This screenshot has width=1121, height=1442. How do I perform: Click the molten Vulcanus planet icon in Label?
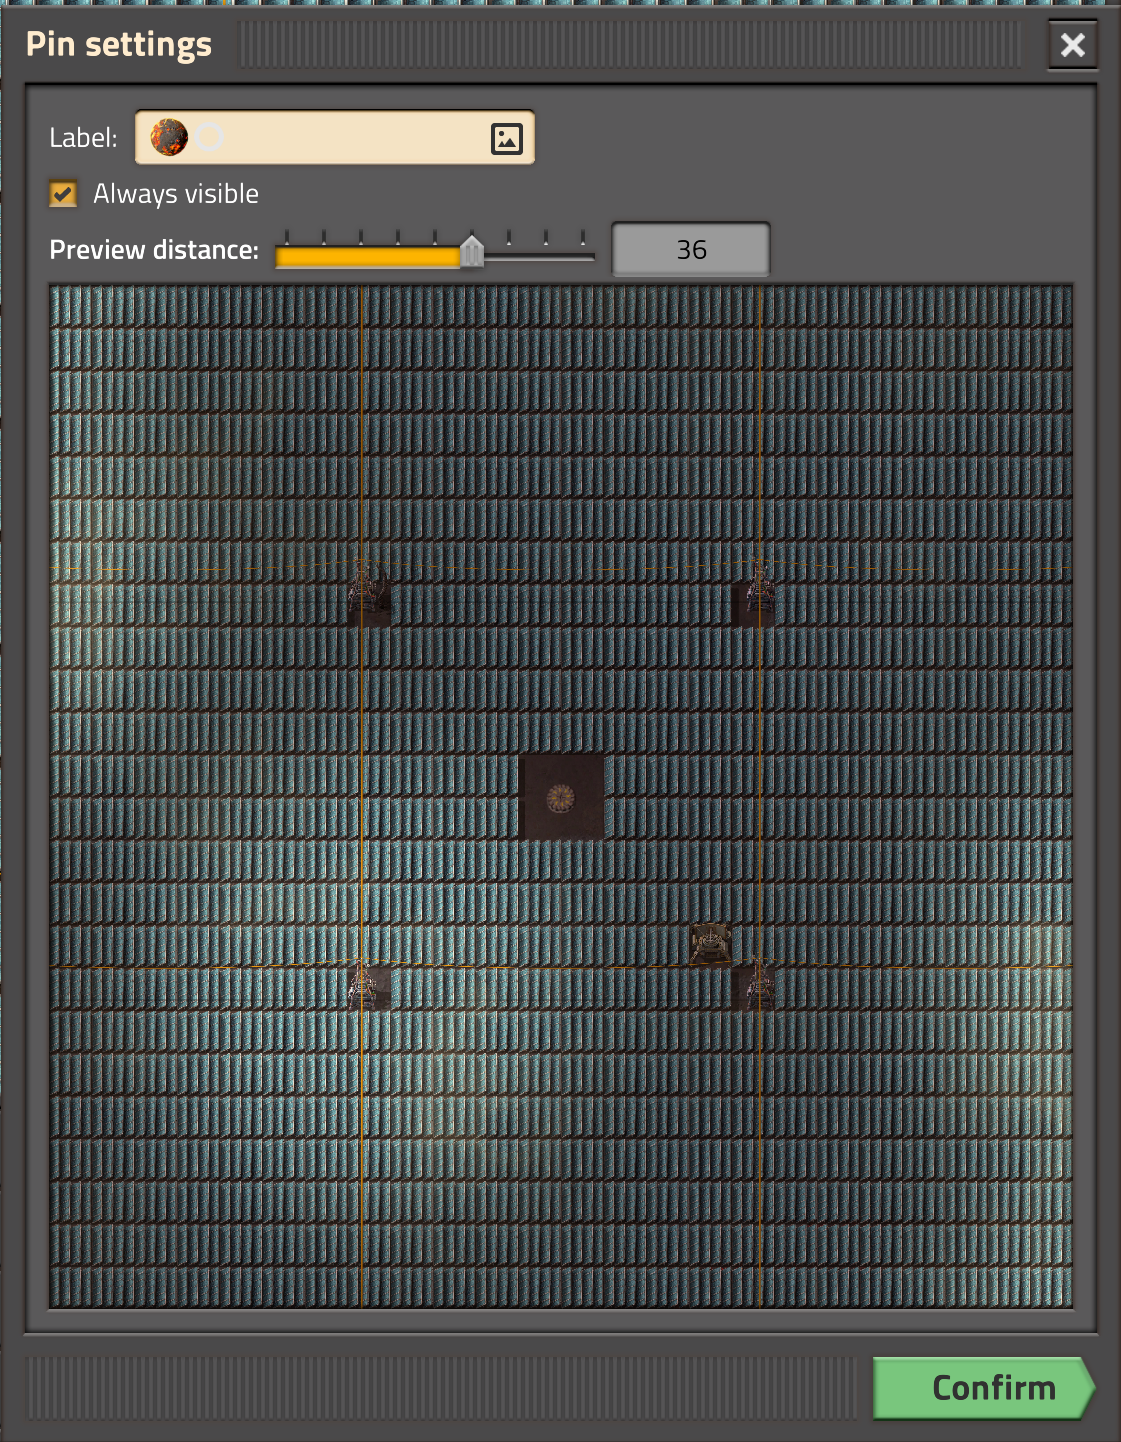pos(168,138)
